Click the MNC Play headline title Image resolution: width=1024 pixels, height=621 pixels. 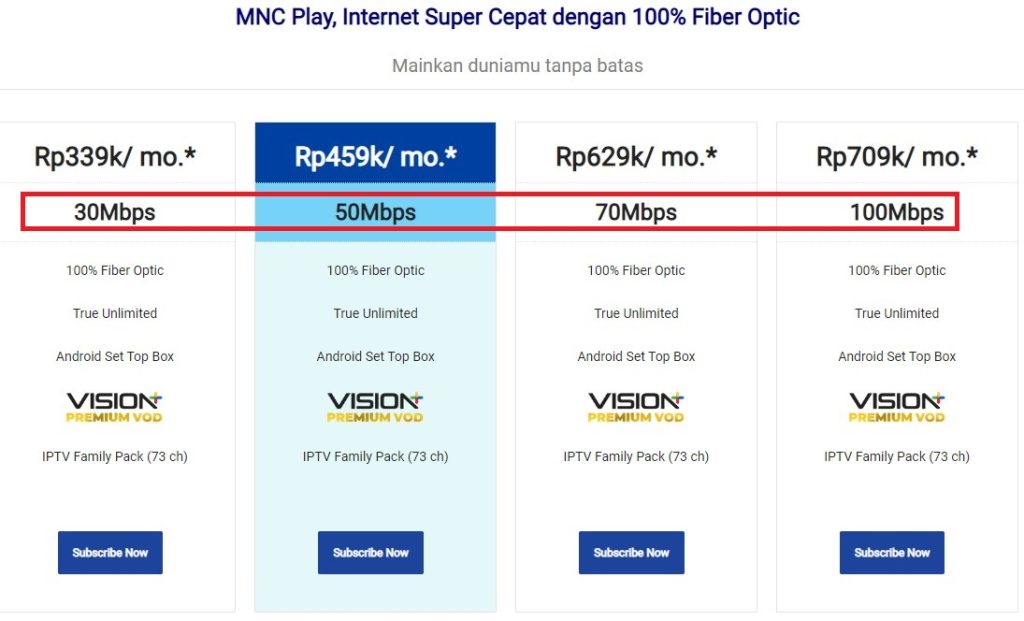(x=517, y=17)
